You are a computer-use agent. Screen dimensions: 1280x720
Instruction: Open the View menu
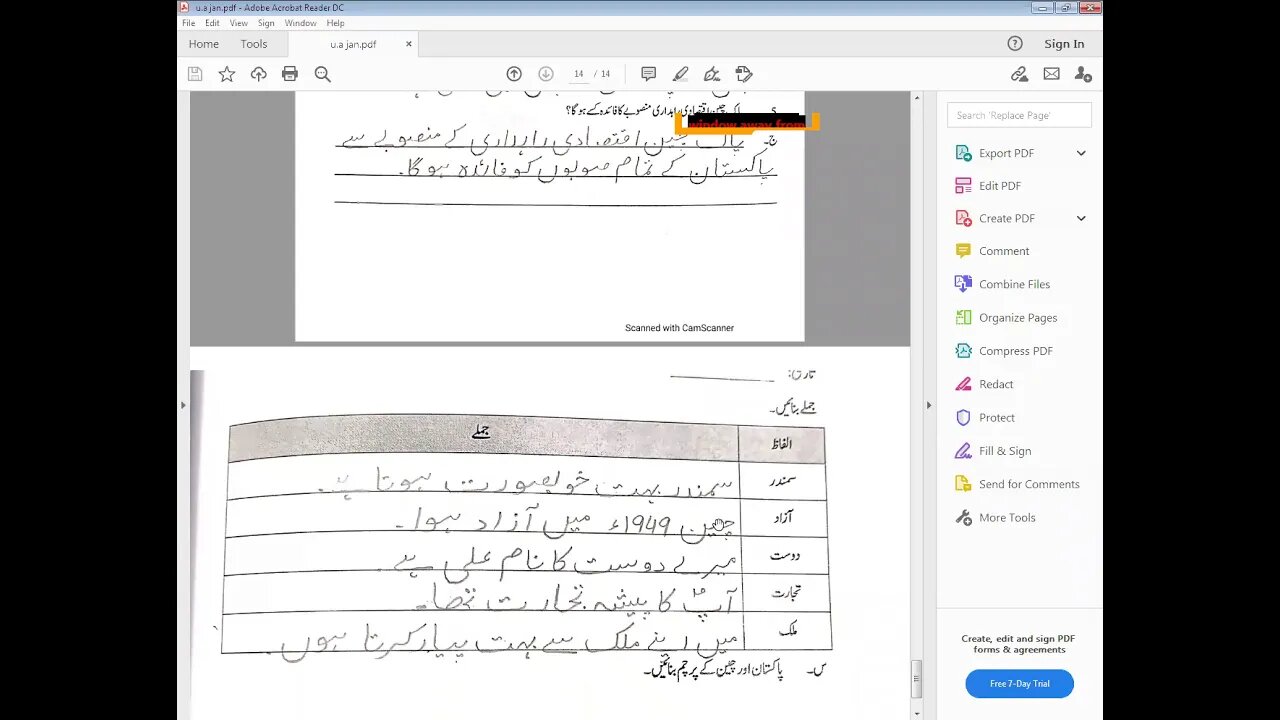click(x=239, y=23)
